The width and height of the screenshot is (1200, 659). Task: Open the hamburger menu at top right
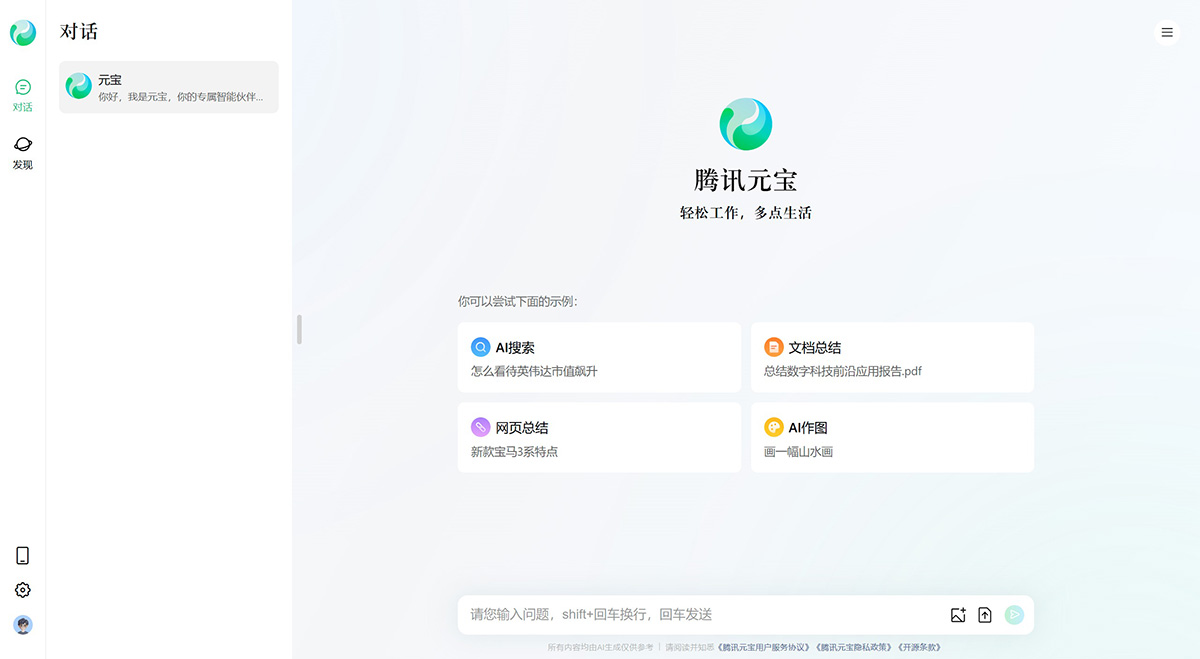[1167, 32]
